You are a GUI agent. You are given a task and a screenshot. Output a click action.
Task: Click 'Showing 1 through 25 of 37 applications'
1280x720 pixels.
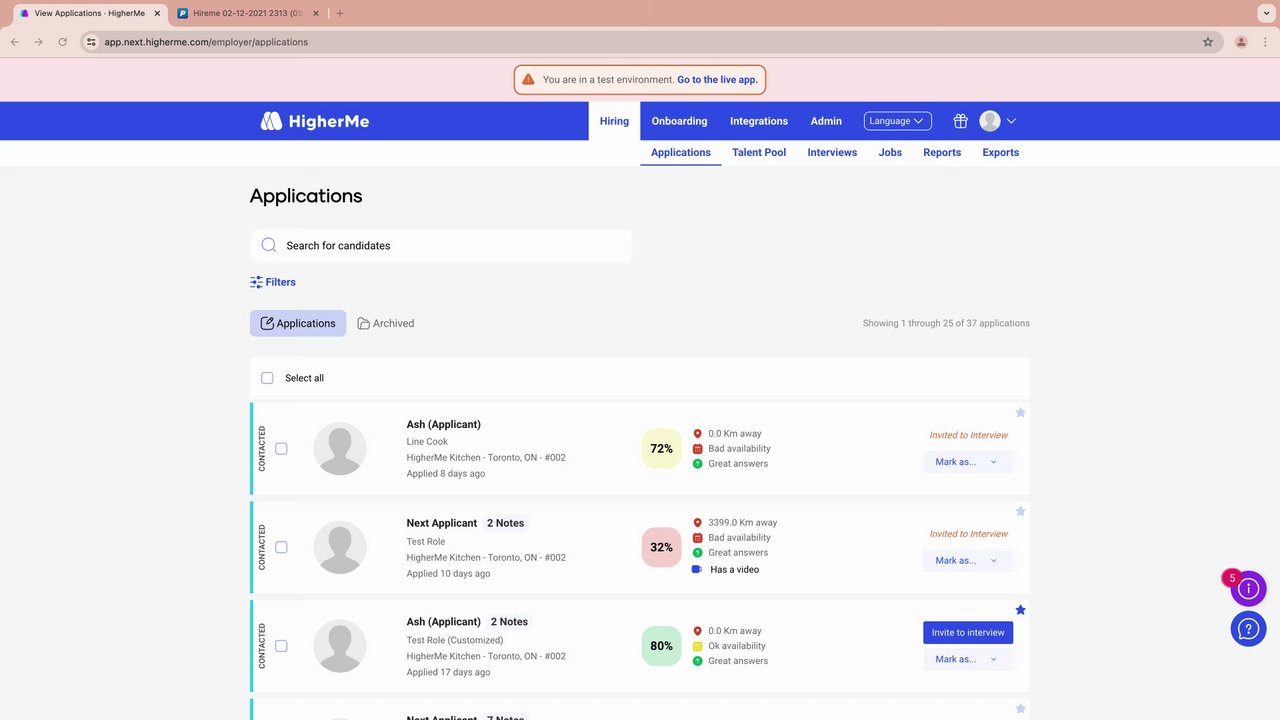(x=946, y=323)
